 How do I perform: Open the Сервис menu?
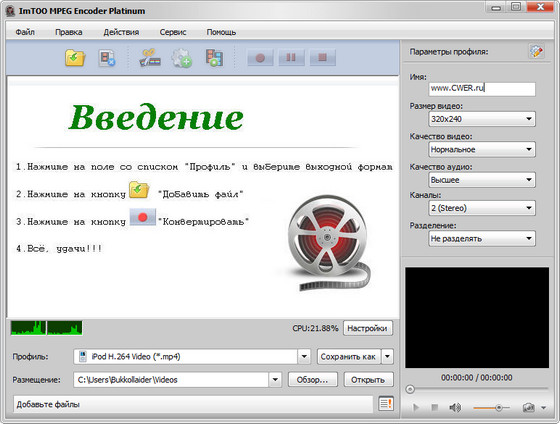(173, 32)
